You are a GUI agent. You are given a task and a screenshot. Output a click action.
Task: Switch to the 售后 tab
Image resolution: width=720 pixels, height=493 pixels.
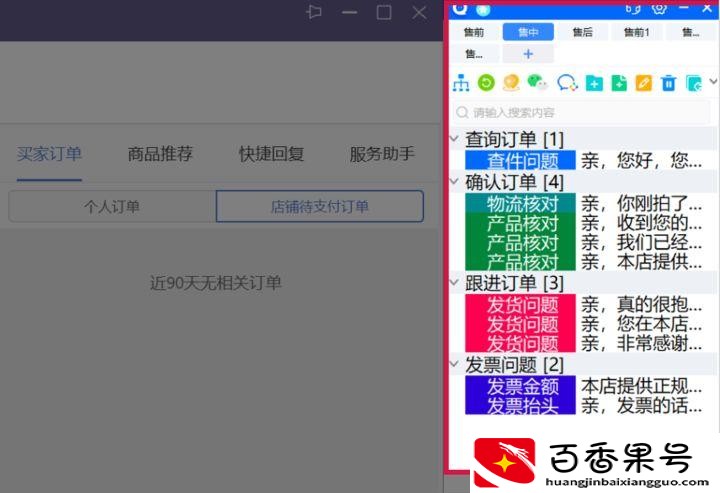point(582,32)
